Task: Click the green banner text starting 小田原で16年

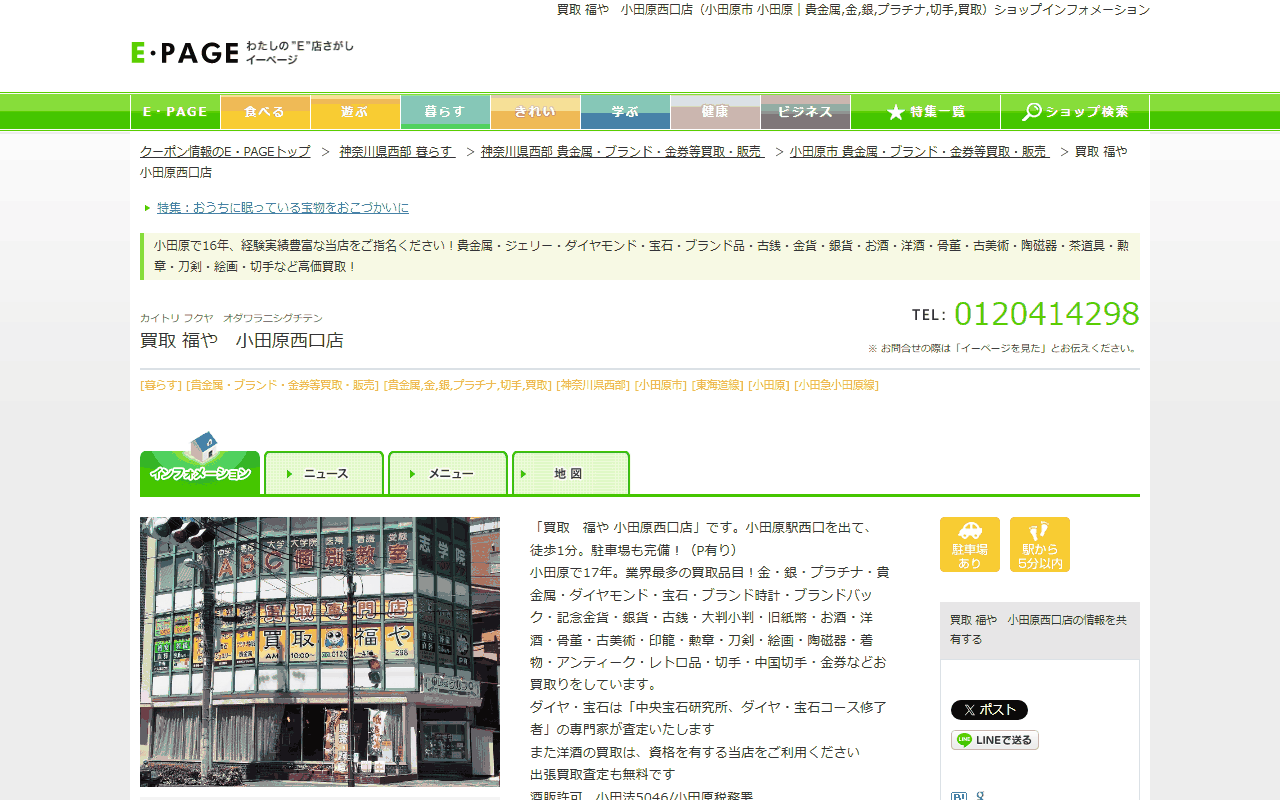Action: click(x=640, y=256)
